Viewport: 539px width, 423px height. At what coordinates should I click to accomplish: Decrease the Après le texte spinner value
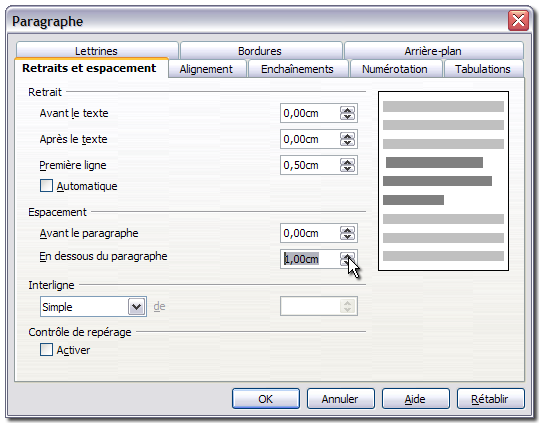pyautogui.click(x=348, y=143)
